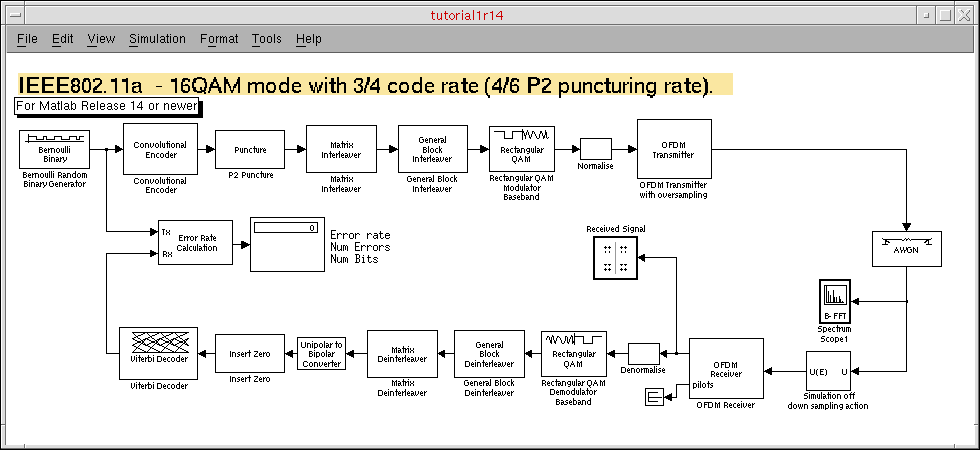Select the Matrix Interleaver block
The height and width of the screenshot is (450, 980).
(341, 149)
